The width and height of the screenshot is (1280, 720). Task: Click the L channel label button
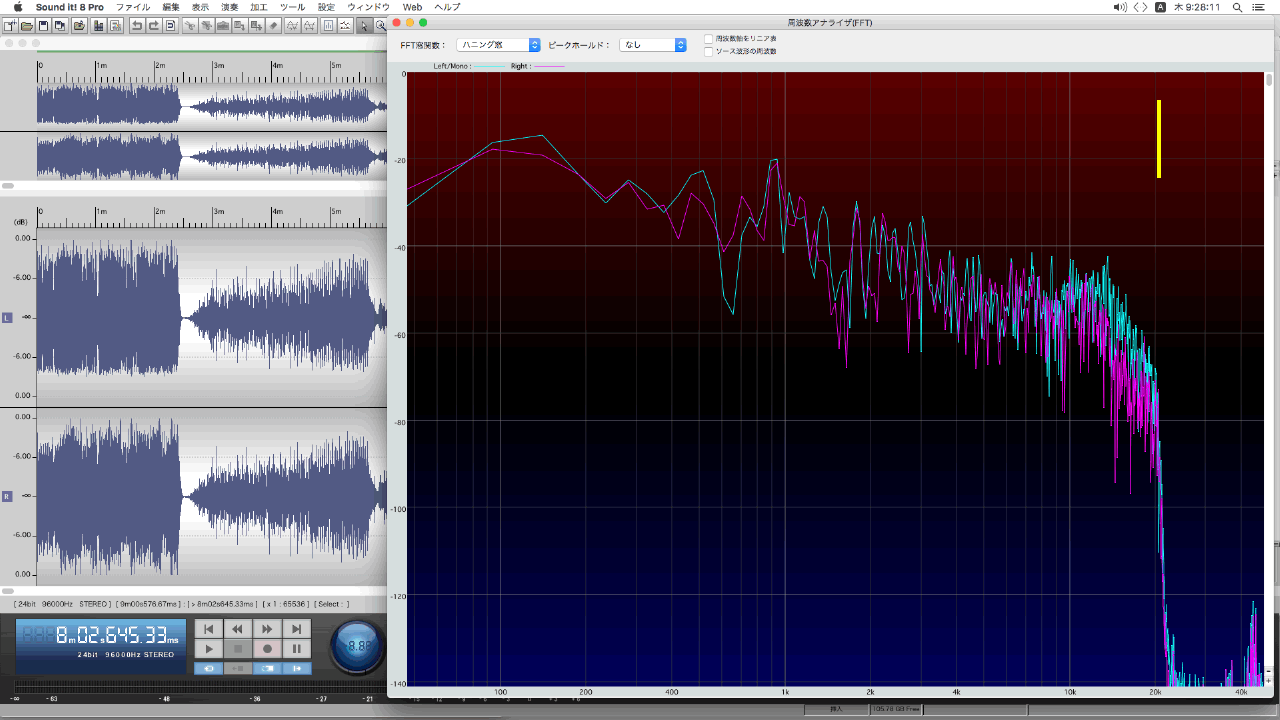7,317
